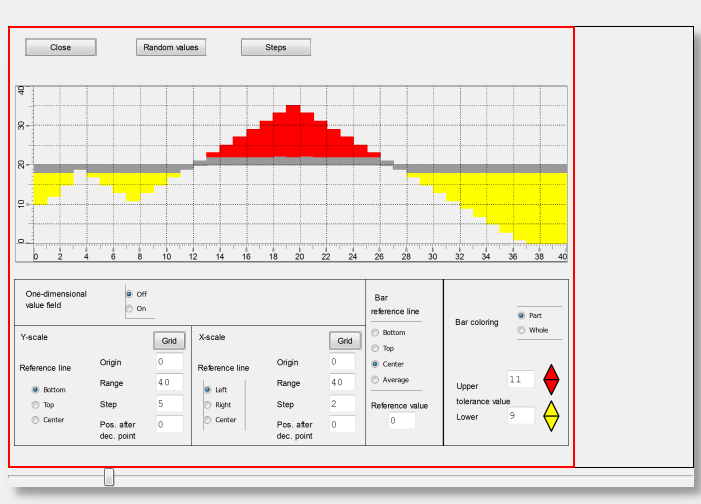Viewport: 701px width, 504px height.
Task: Select Whole bar coloring option
Action: 521,330
